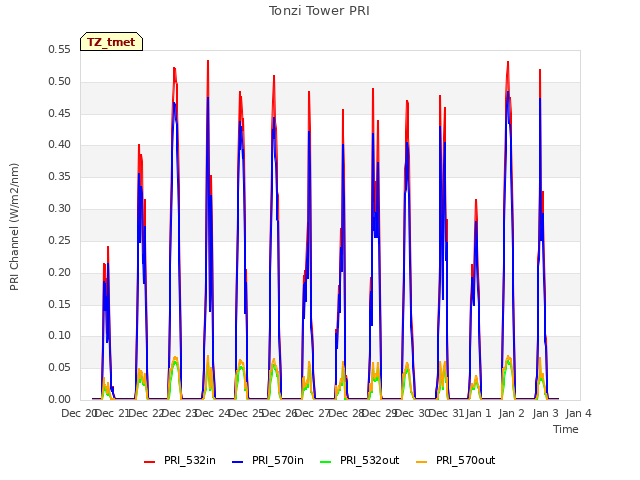Click the 0.35 y-axis tick label
Image resolution: width=640 pixels, height=480 pixels.
pos(60,176)
